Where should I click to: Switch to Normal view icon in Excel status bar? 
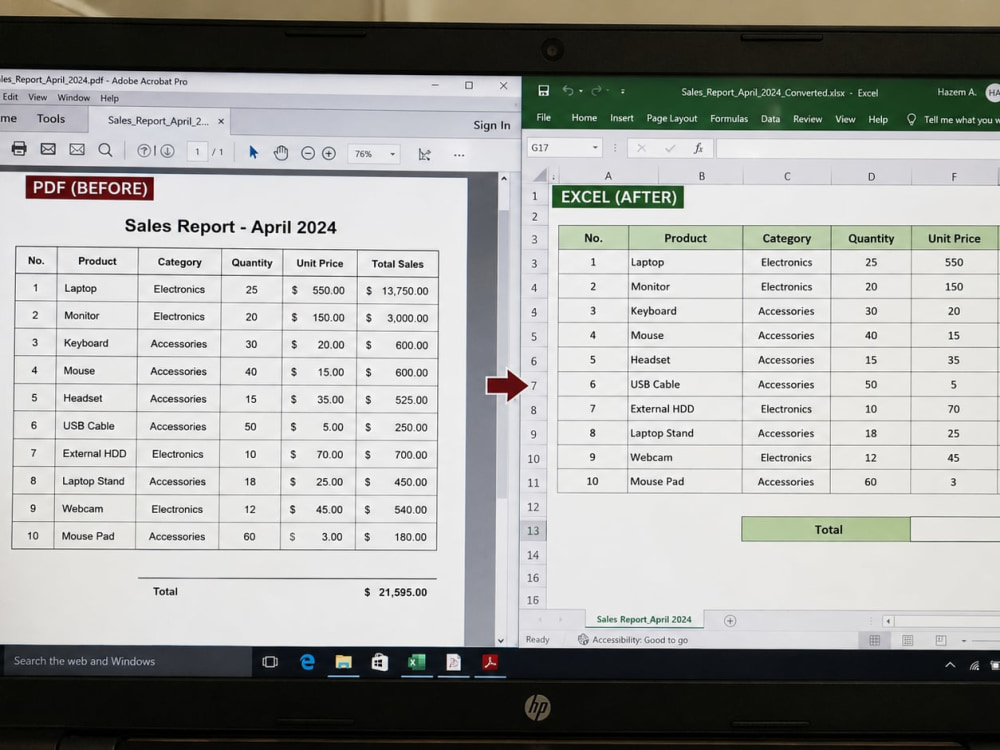point(874,640)
